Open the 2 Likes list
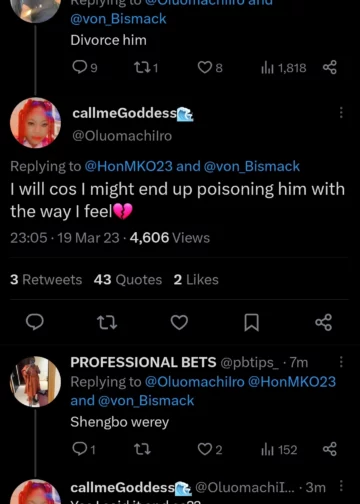The width and height of the screenshot is (360, 504). coord(196,280)
